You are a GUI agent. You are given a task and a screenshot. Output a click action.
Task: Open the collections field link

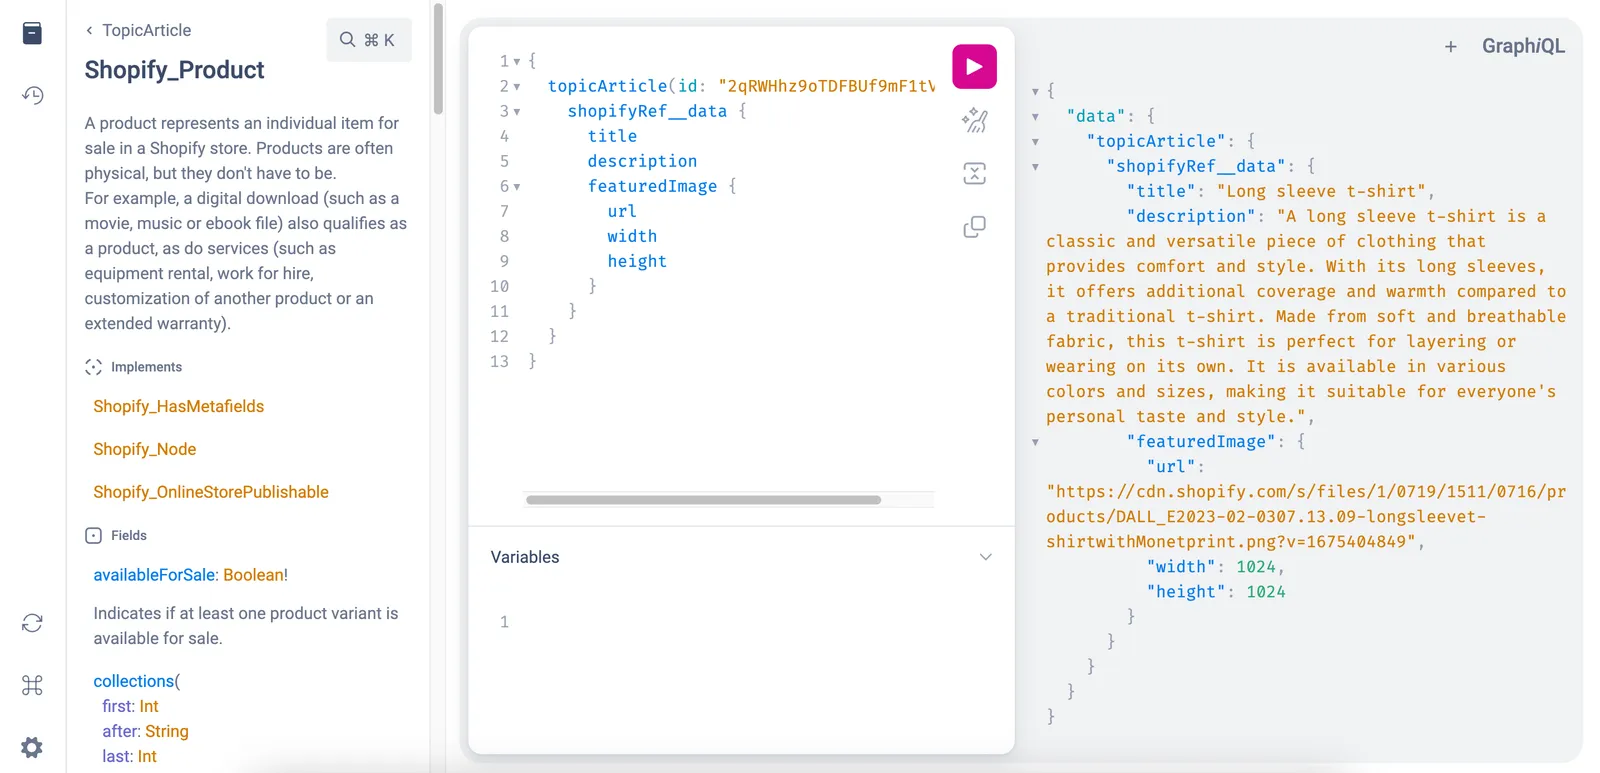(x=134, y=681)
